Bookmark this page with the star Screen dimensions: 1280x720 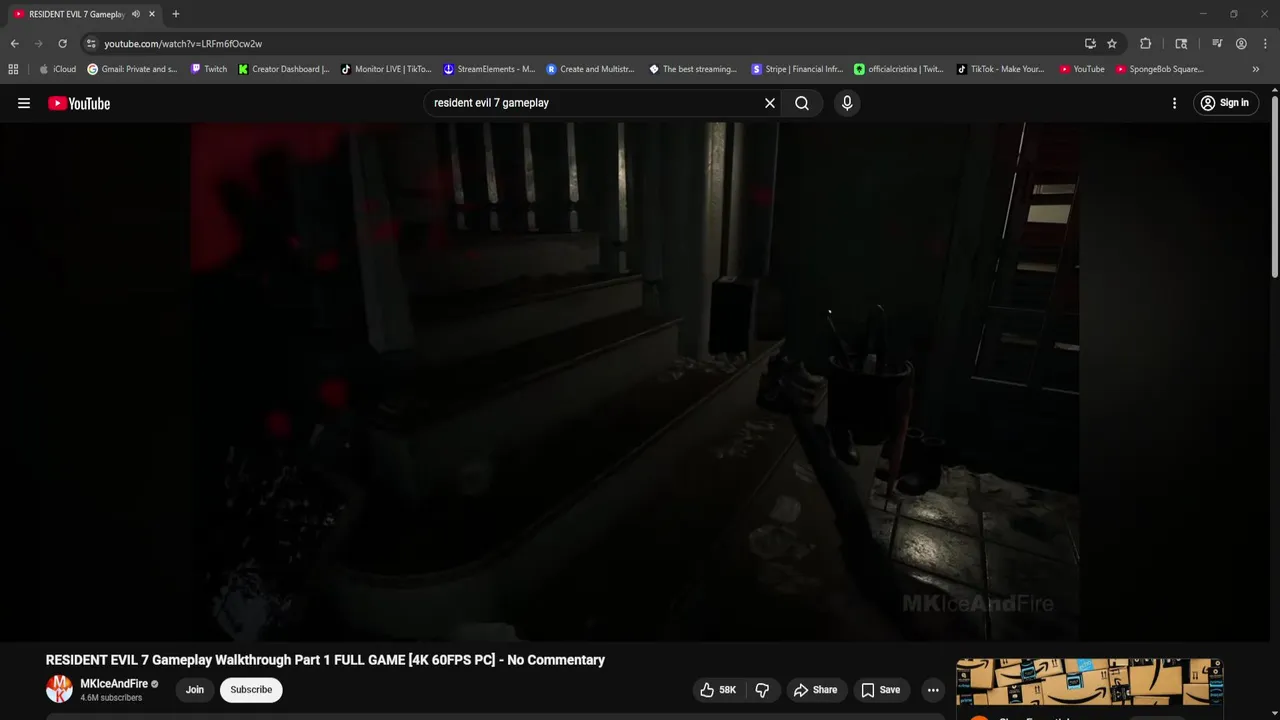pyautogui.click(x=1112, y=44)
